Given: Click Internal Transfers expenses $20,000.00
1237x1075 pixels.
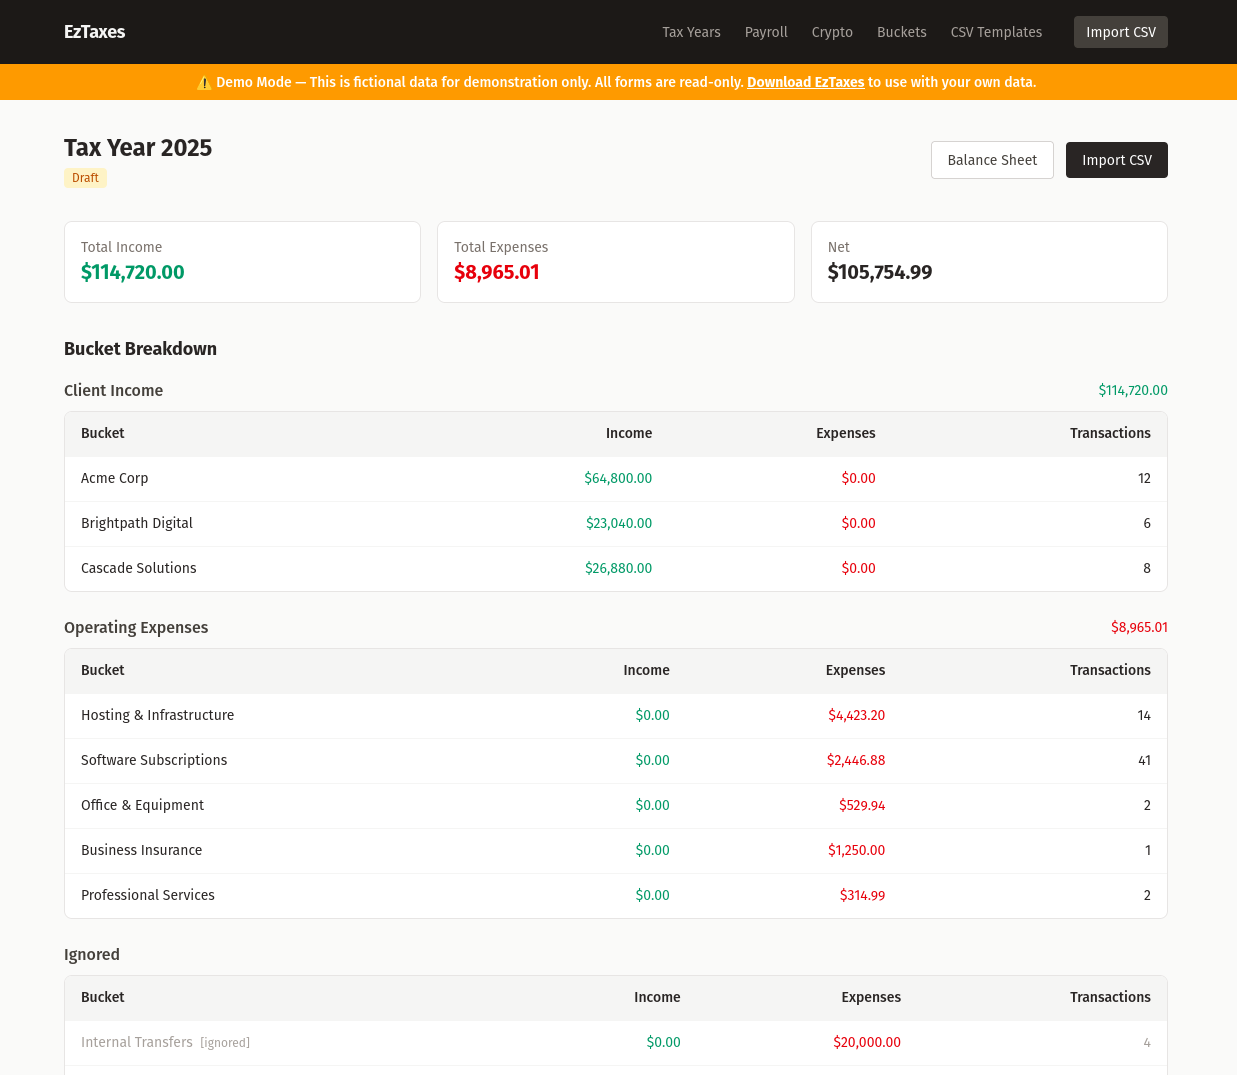Looking at the screenshot, I should pos(867,1042).
